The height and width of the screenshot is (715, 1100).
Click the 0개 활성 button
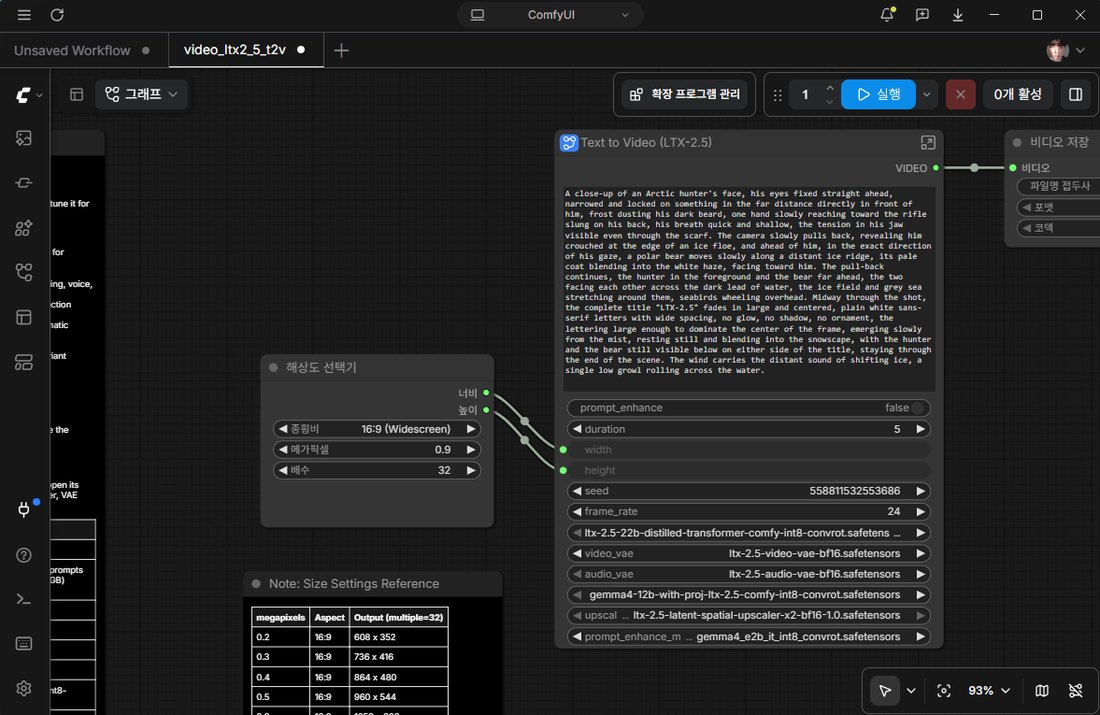click(x=1017, y=95)
